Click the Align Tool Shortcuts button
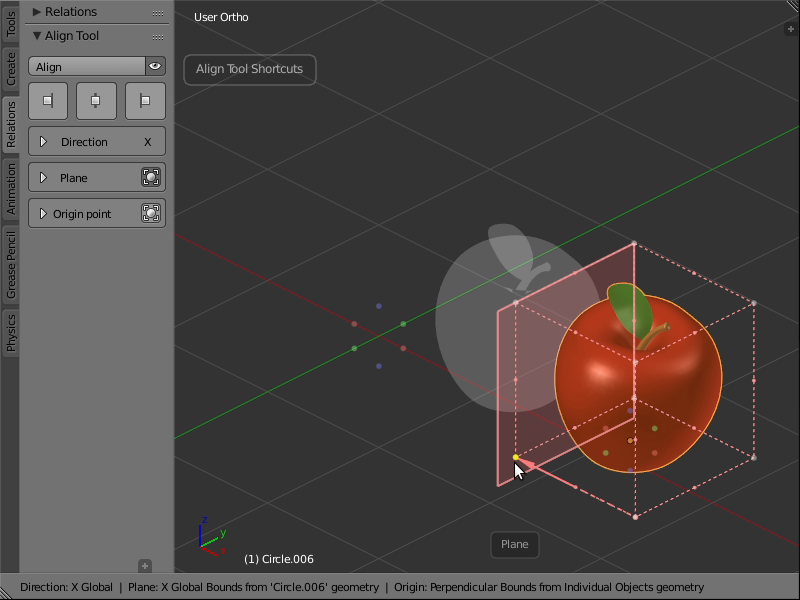The image size is (800, 600). pos(249,69)
